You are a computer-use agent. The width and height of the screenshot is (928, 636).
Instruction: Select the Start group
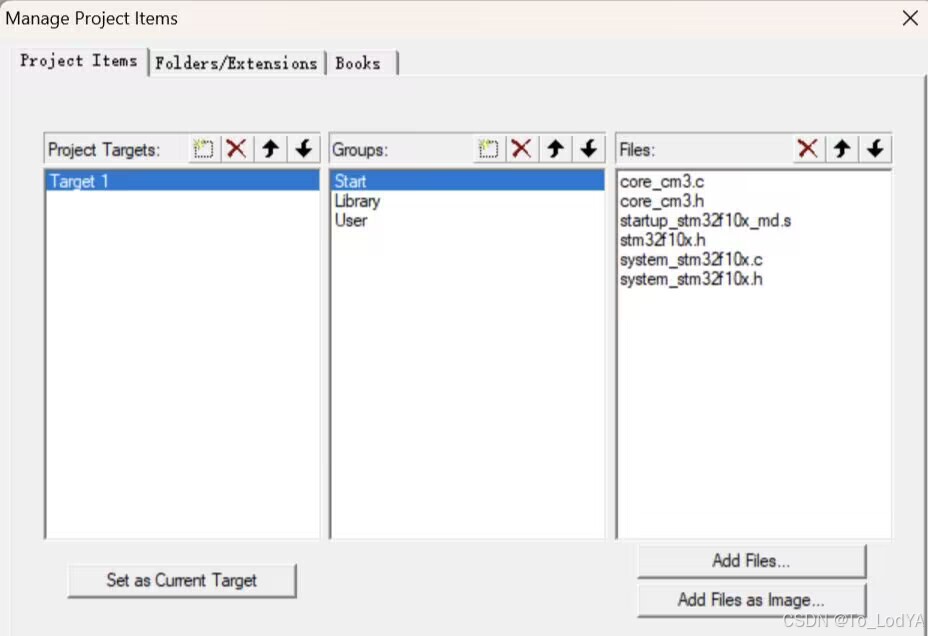468,181
